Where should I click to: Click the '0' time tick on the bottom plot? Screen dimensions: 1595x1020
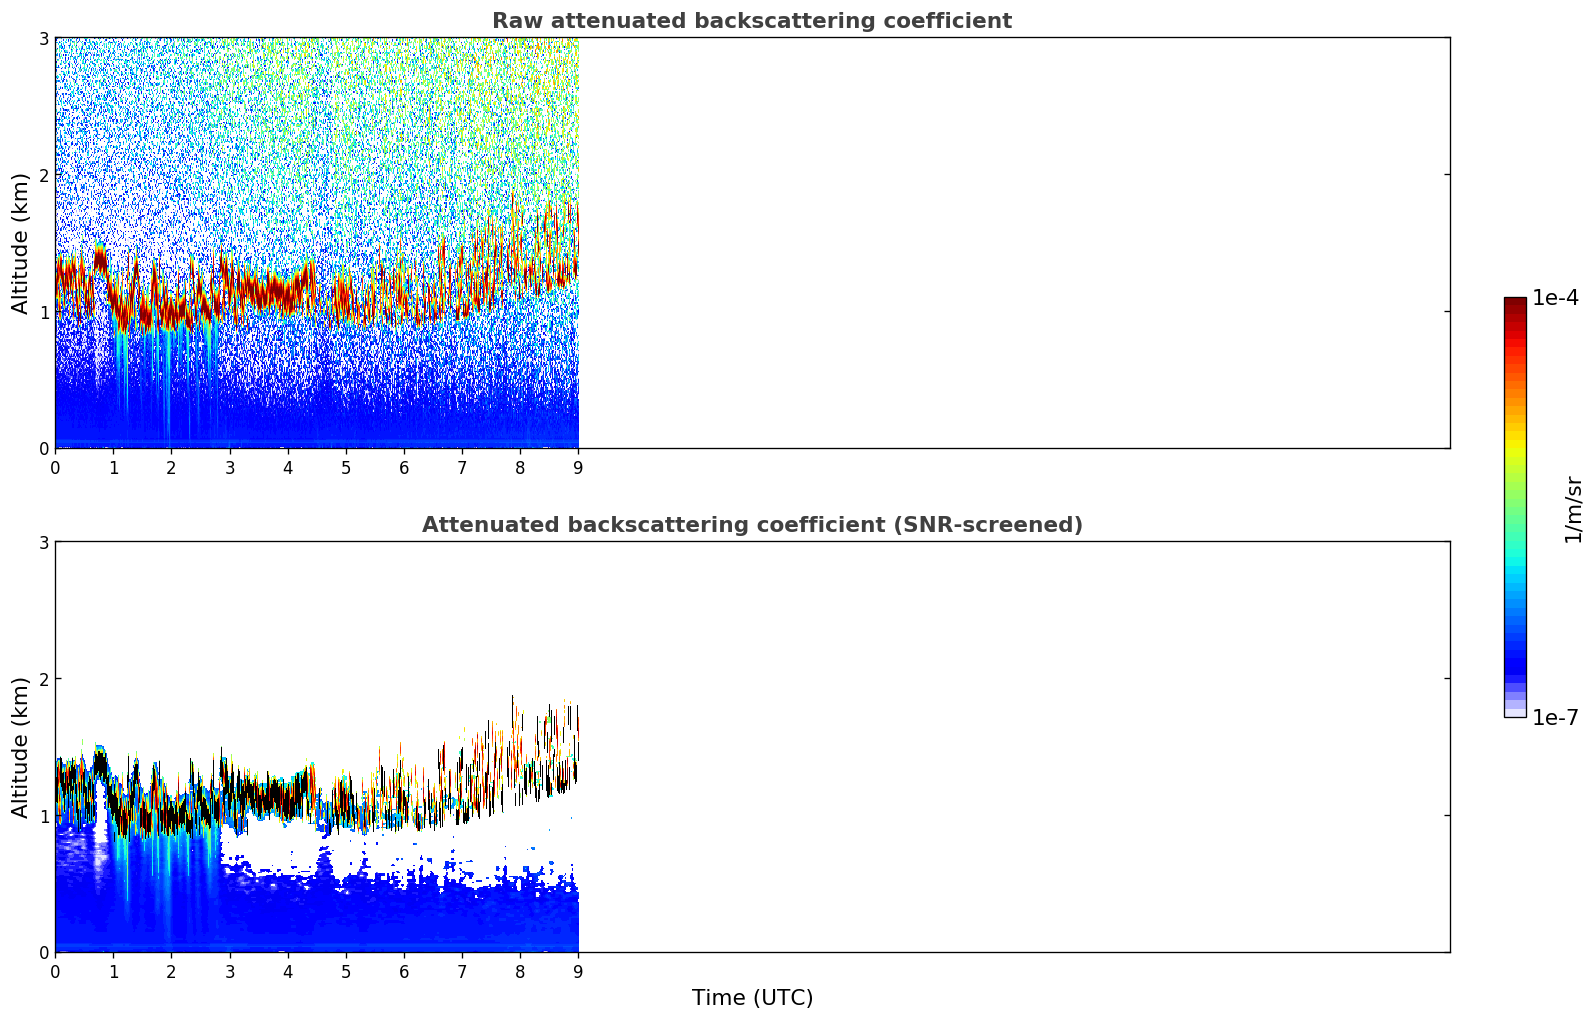click(x=55, y=972)
